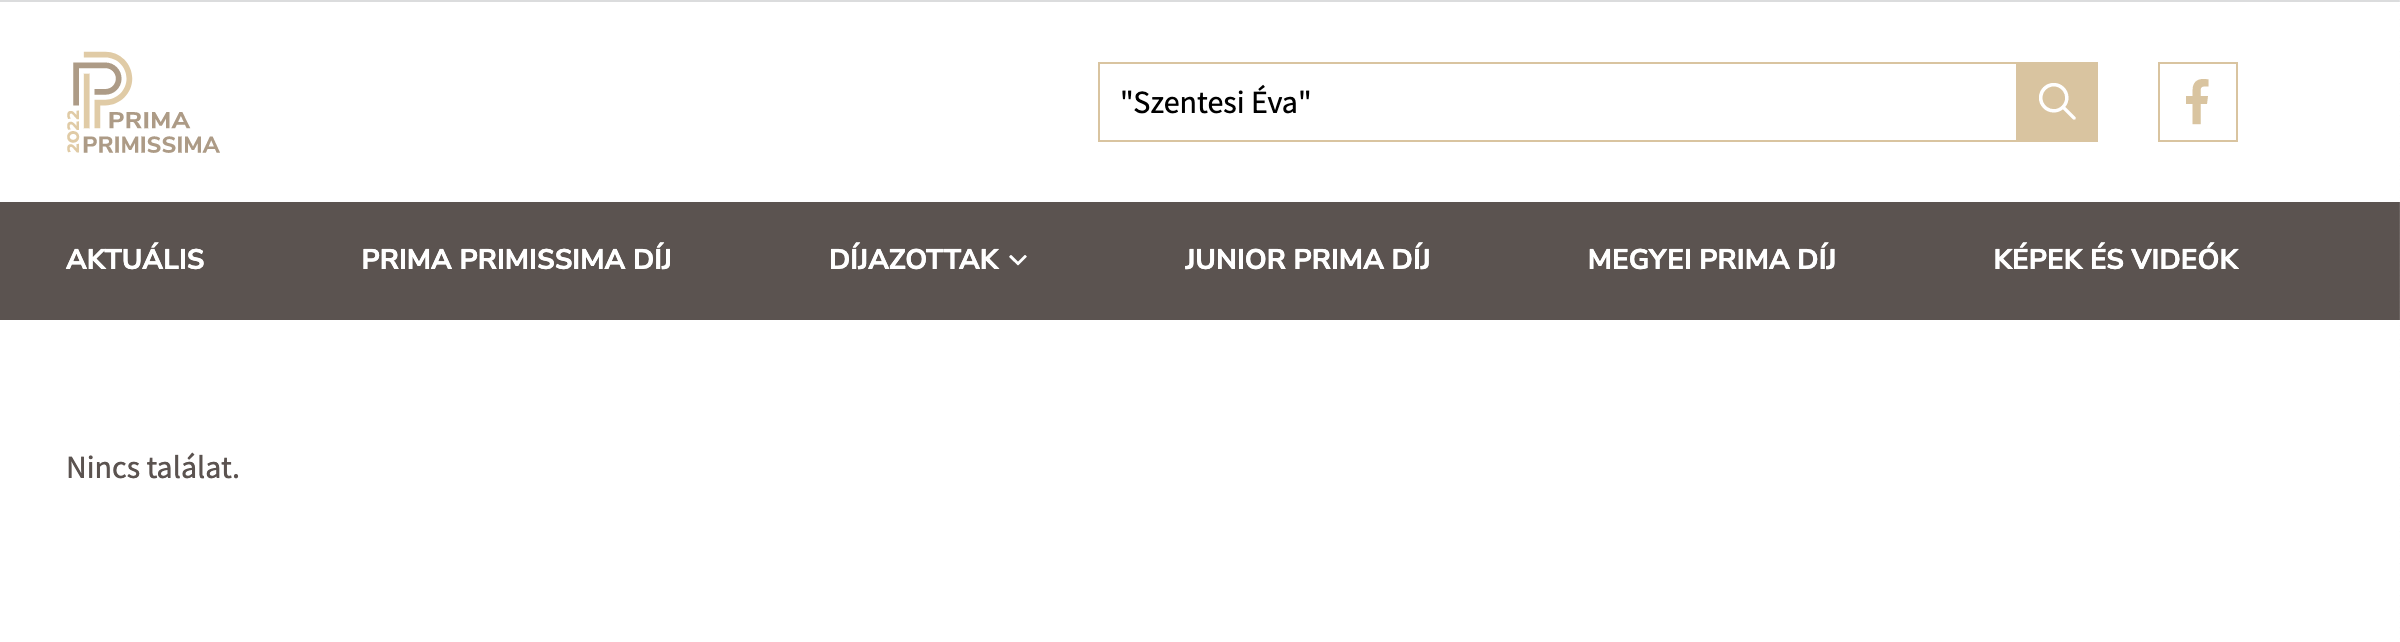This screenshot has width=2400, height=642.
Task: Click the Prima Primissima logo
Action: point(143,103)
